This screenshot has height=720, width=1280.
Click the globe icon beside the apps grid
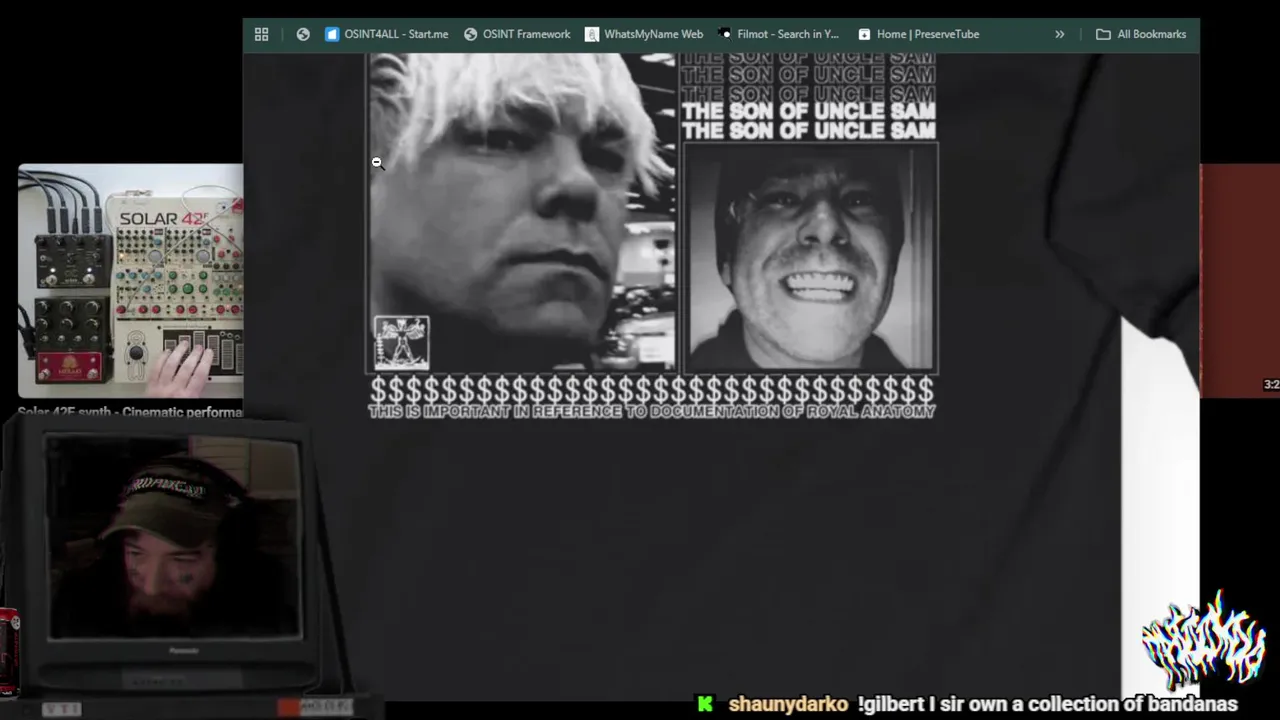pyautogui.click(x=303, y=34)
